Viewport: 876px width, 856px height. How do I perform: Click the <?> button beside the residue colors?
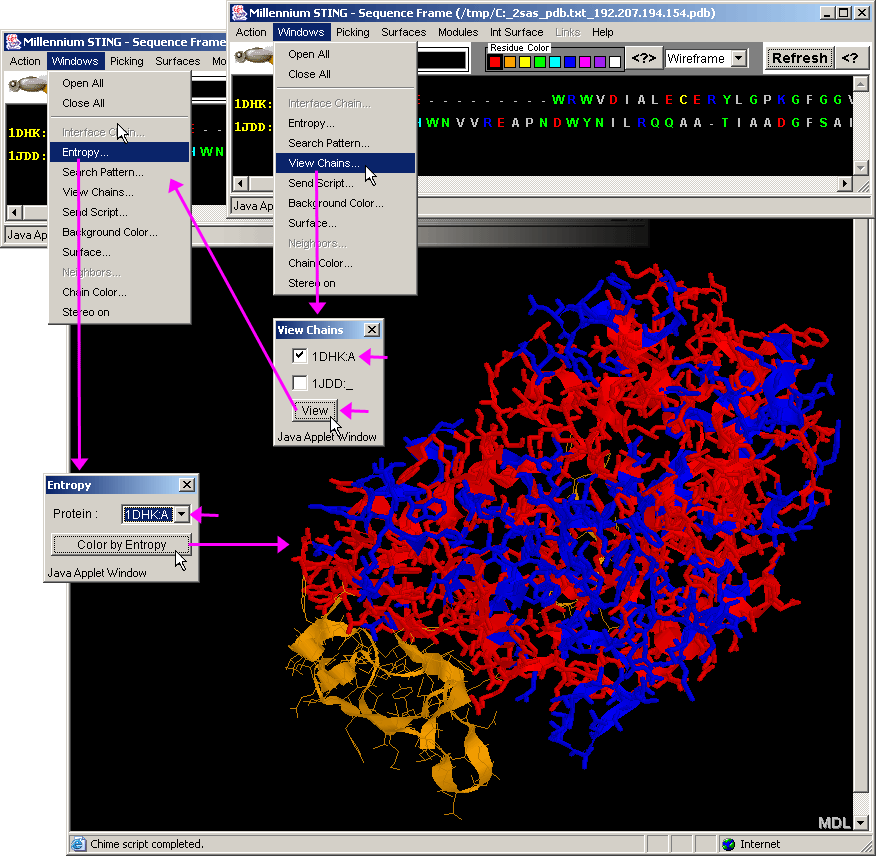644,58
